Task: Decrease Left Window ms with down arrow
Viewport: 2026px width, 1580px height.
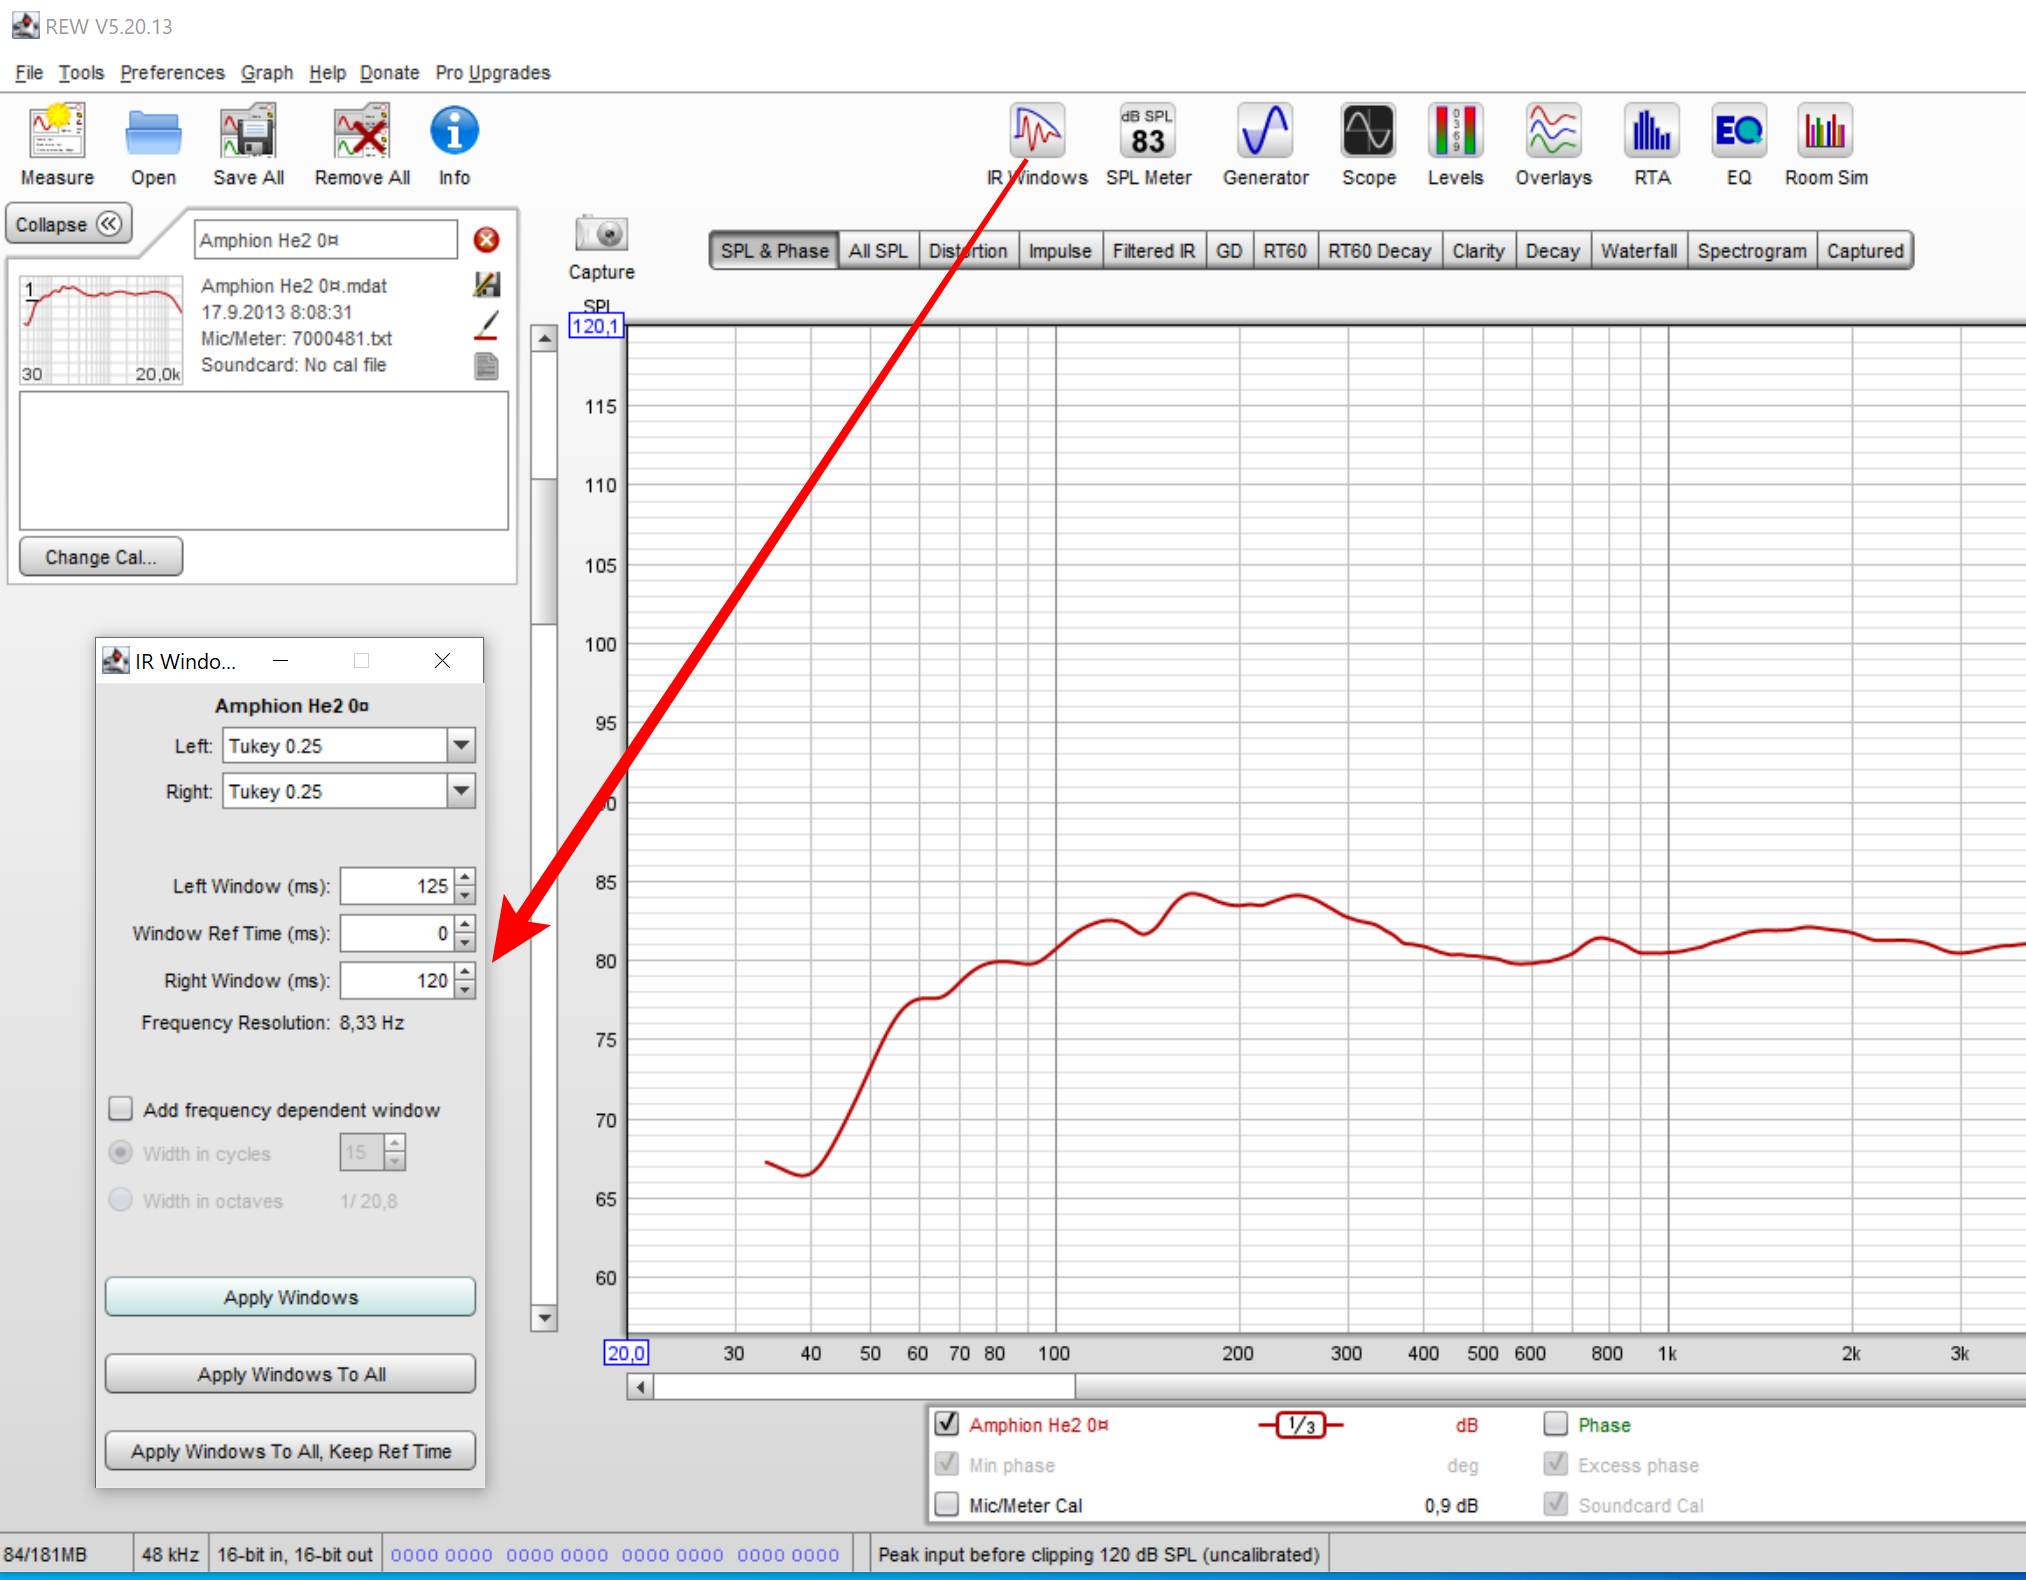Action: click(465, 895)
